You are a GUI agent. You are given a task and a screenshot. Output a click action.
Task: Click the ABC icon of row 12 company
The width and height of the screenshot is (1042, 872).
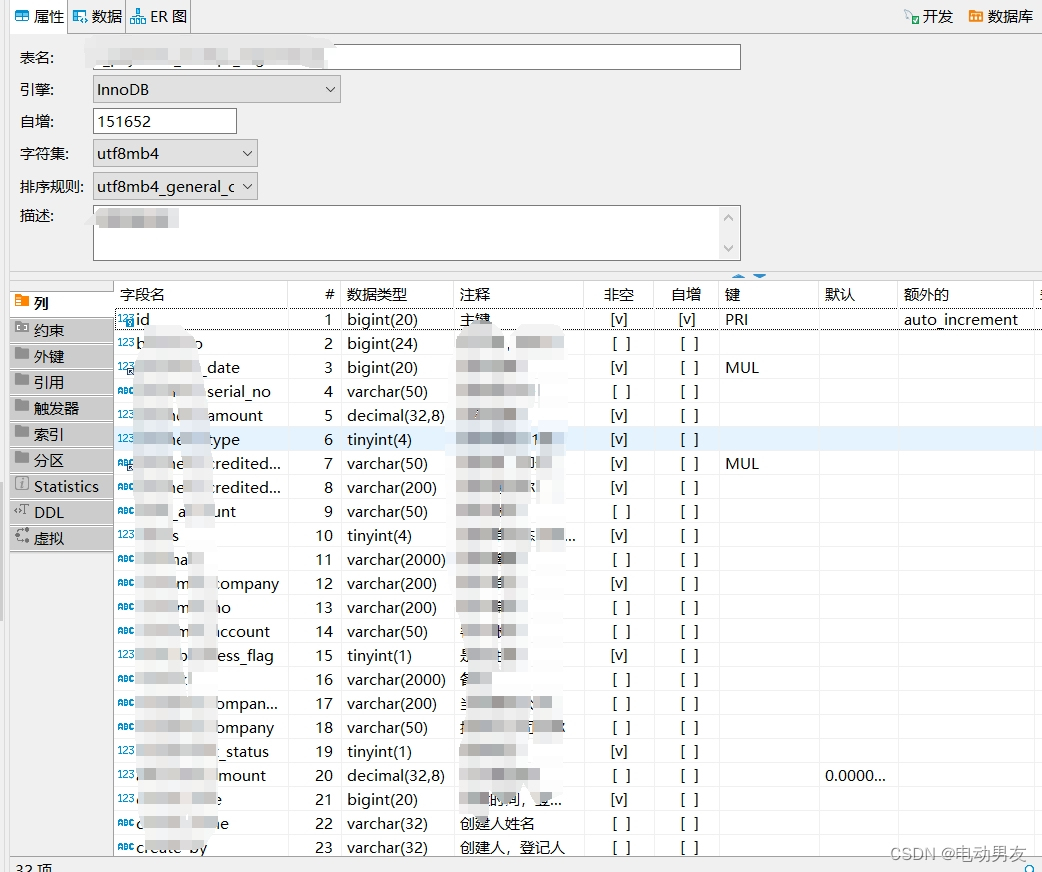coord(126,583)
